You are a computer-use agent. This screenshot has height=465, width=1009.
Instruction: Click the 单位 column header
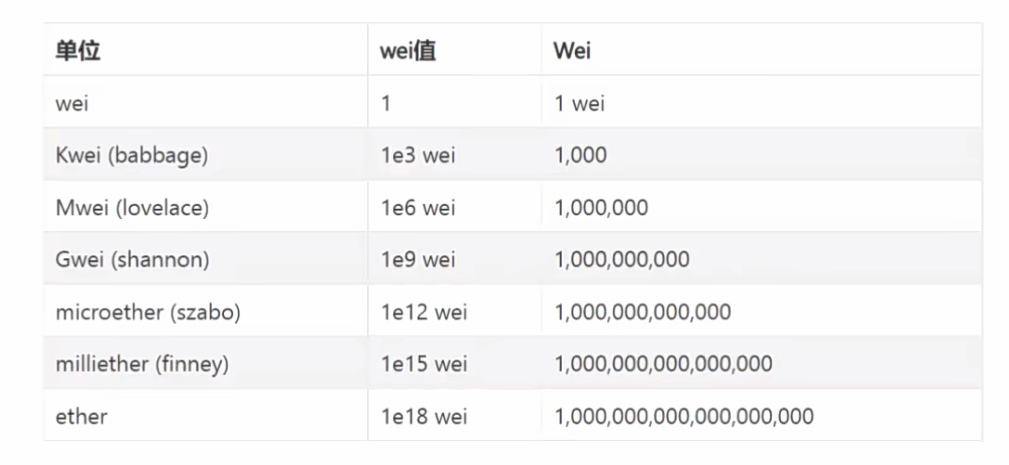click(x=77, y=51)
